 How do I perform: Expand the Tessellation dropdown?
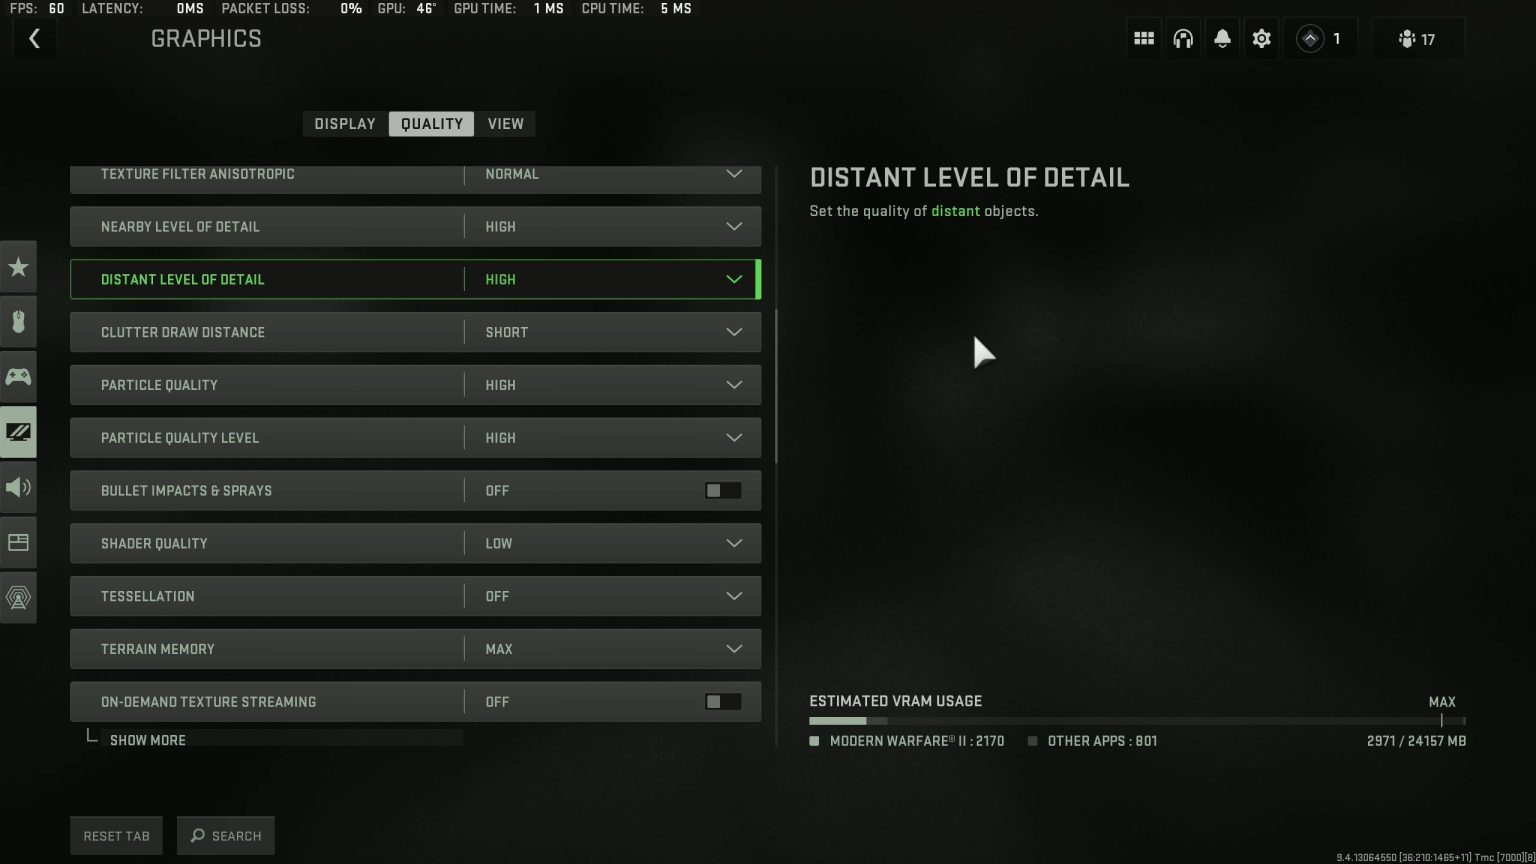(x=735, y=596)
